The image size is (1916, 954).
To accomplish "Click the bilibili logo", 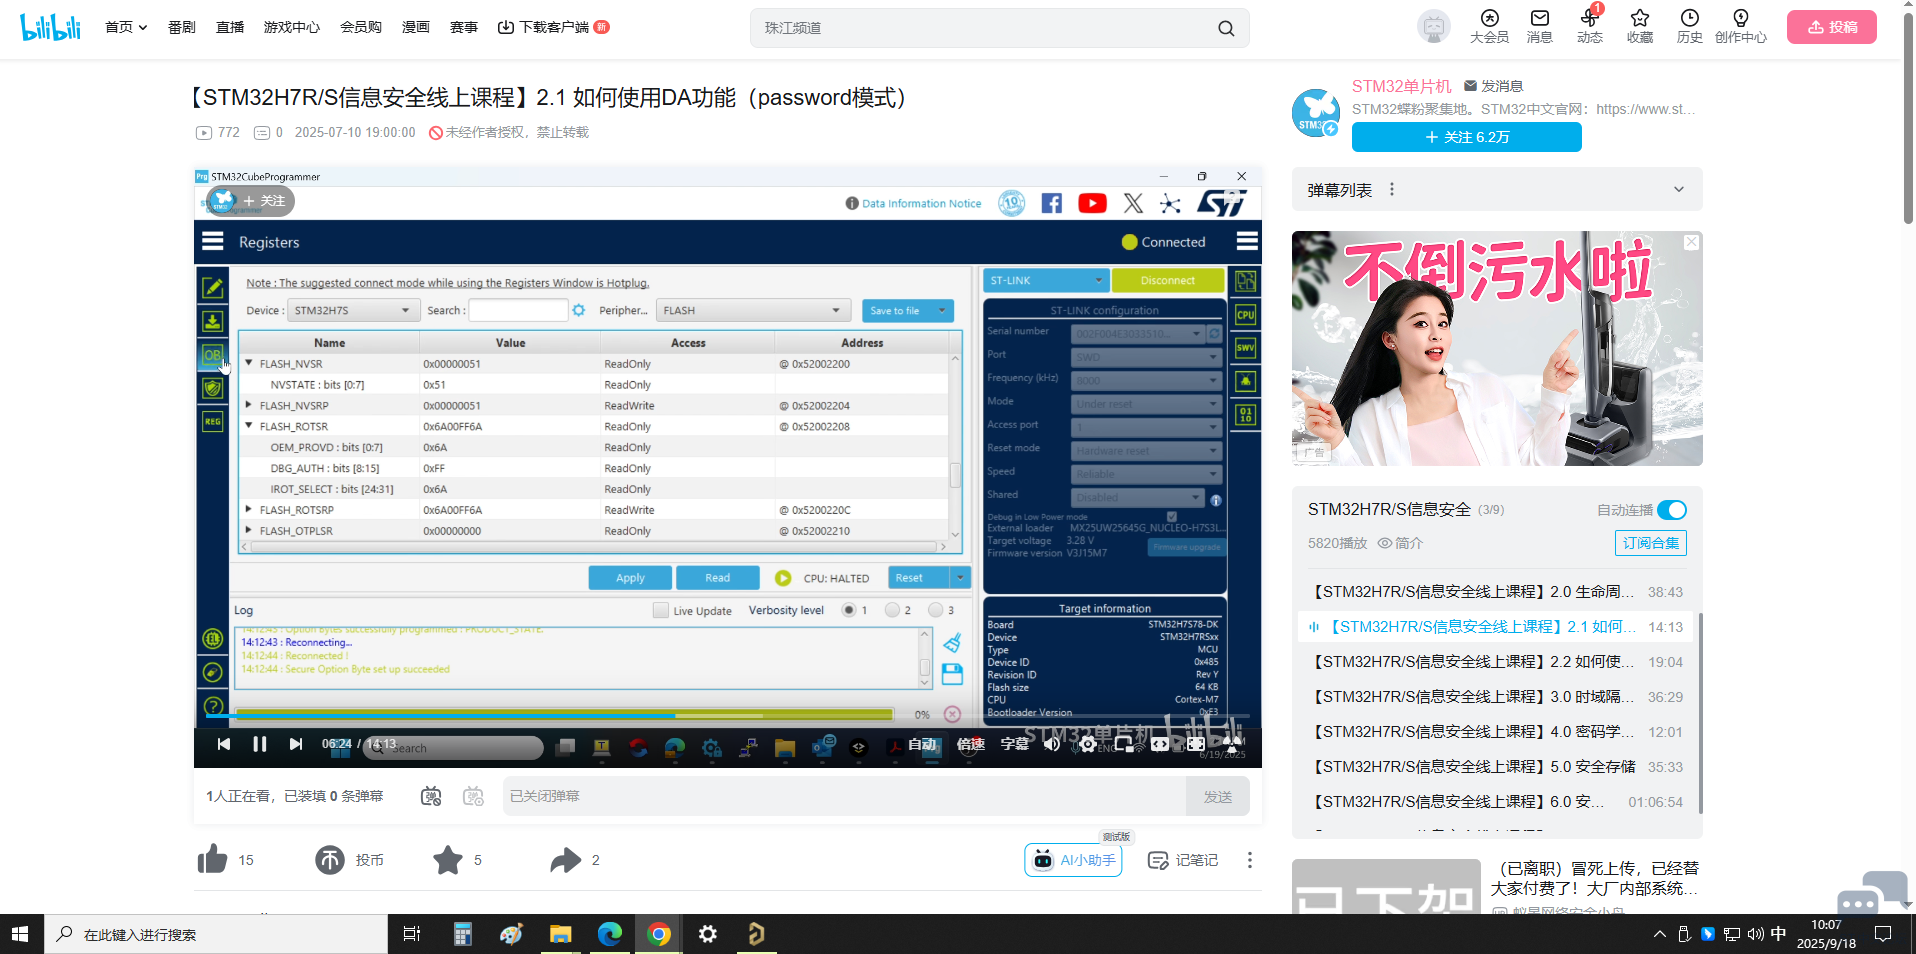I will point(50,27).
